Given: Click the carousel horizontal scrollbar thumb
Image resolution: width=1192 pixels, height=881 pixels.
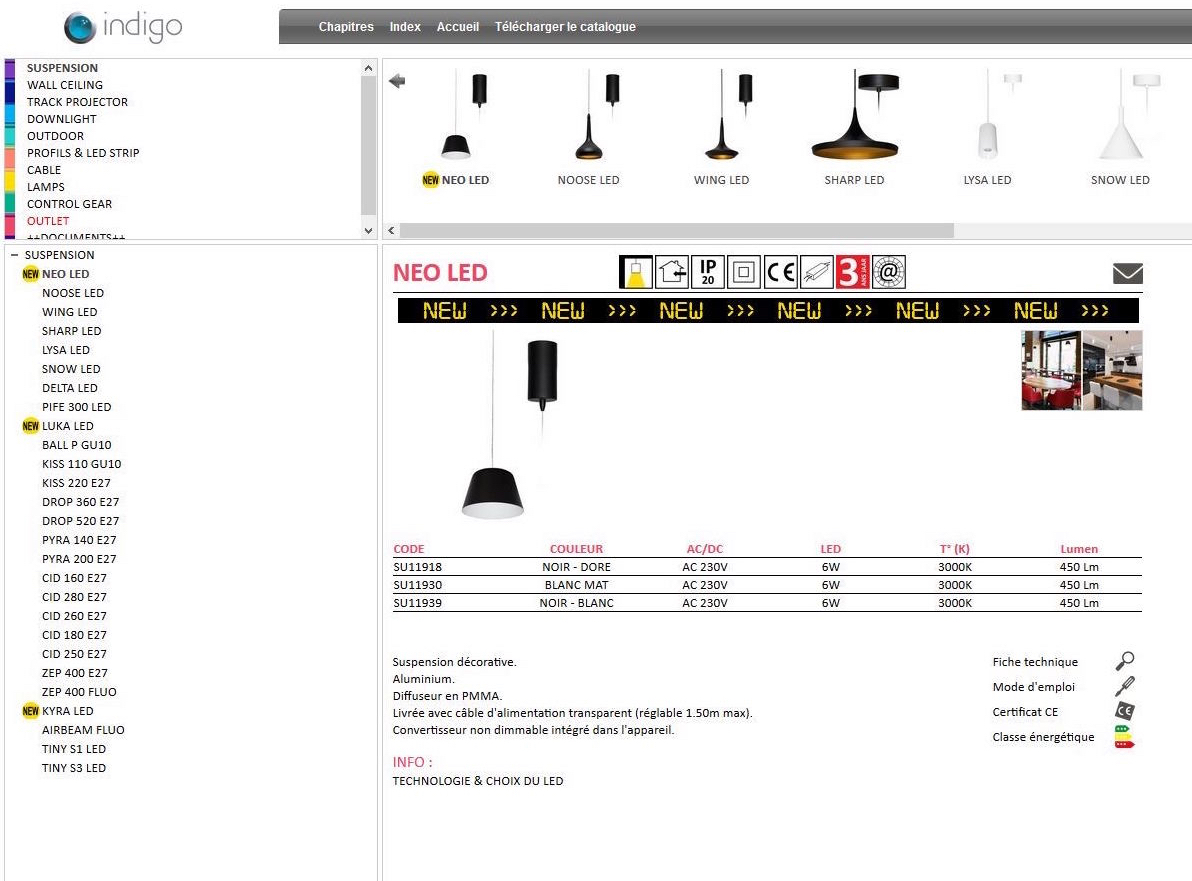Looking at the screenshot, I should coord(677,230).
